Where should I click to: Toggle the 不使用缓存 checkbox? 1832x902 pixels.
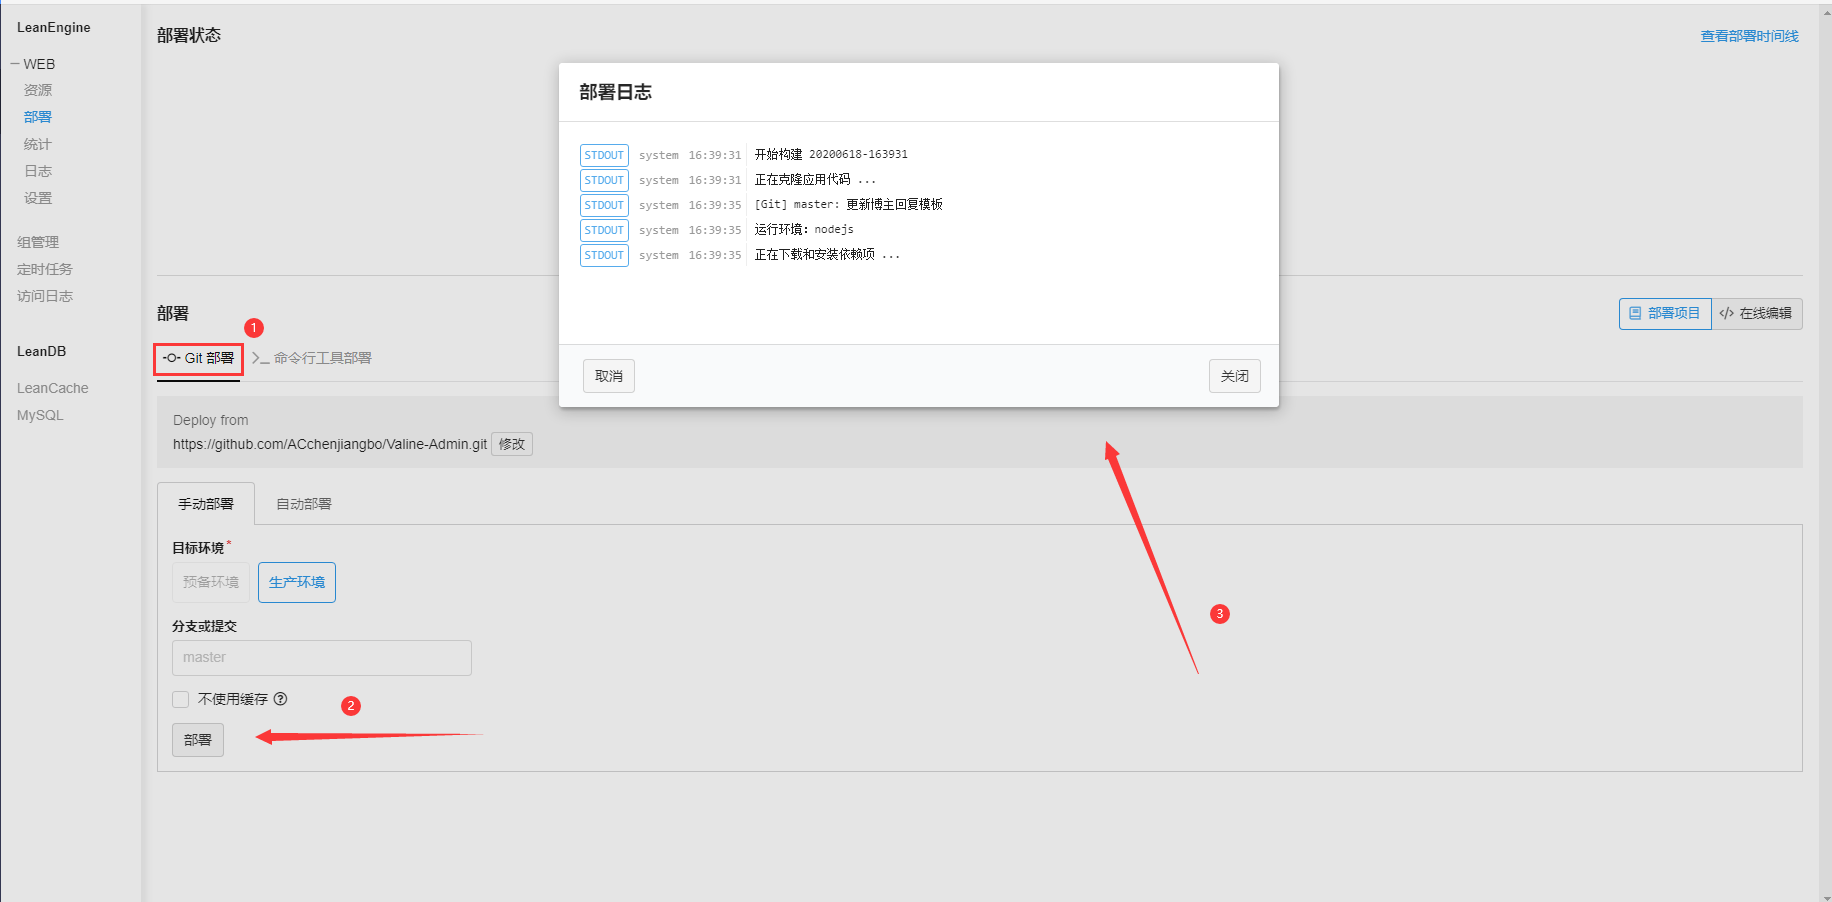pyautogui.click(x=181, y=699)
